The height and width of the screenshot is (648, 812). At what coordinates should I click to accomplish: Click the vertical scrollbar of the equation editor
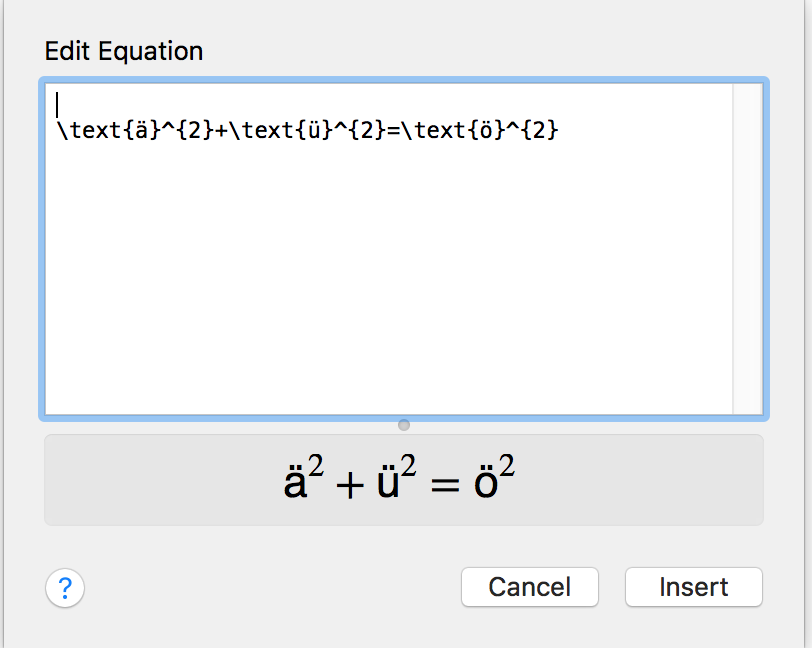coord(748,248)
